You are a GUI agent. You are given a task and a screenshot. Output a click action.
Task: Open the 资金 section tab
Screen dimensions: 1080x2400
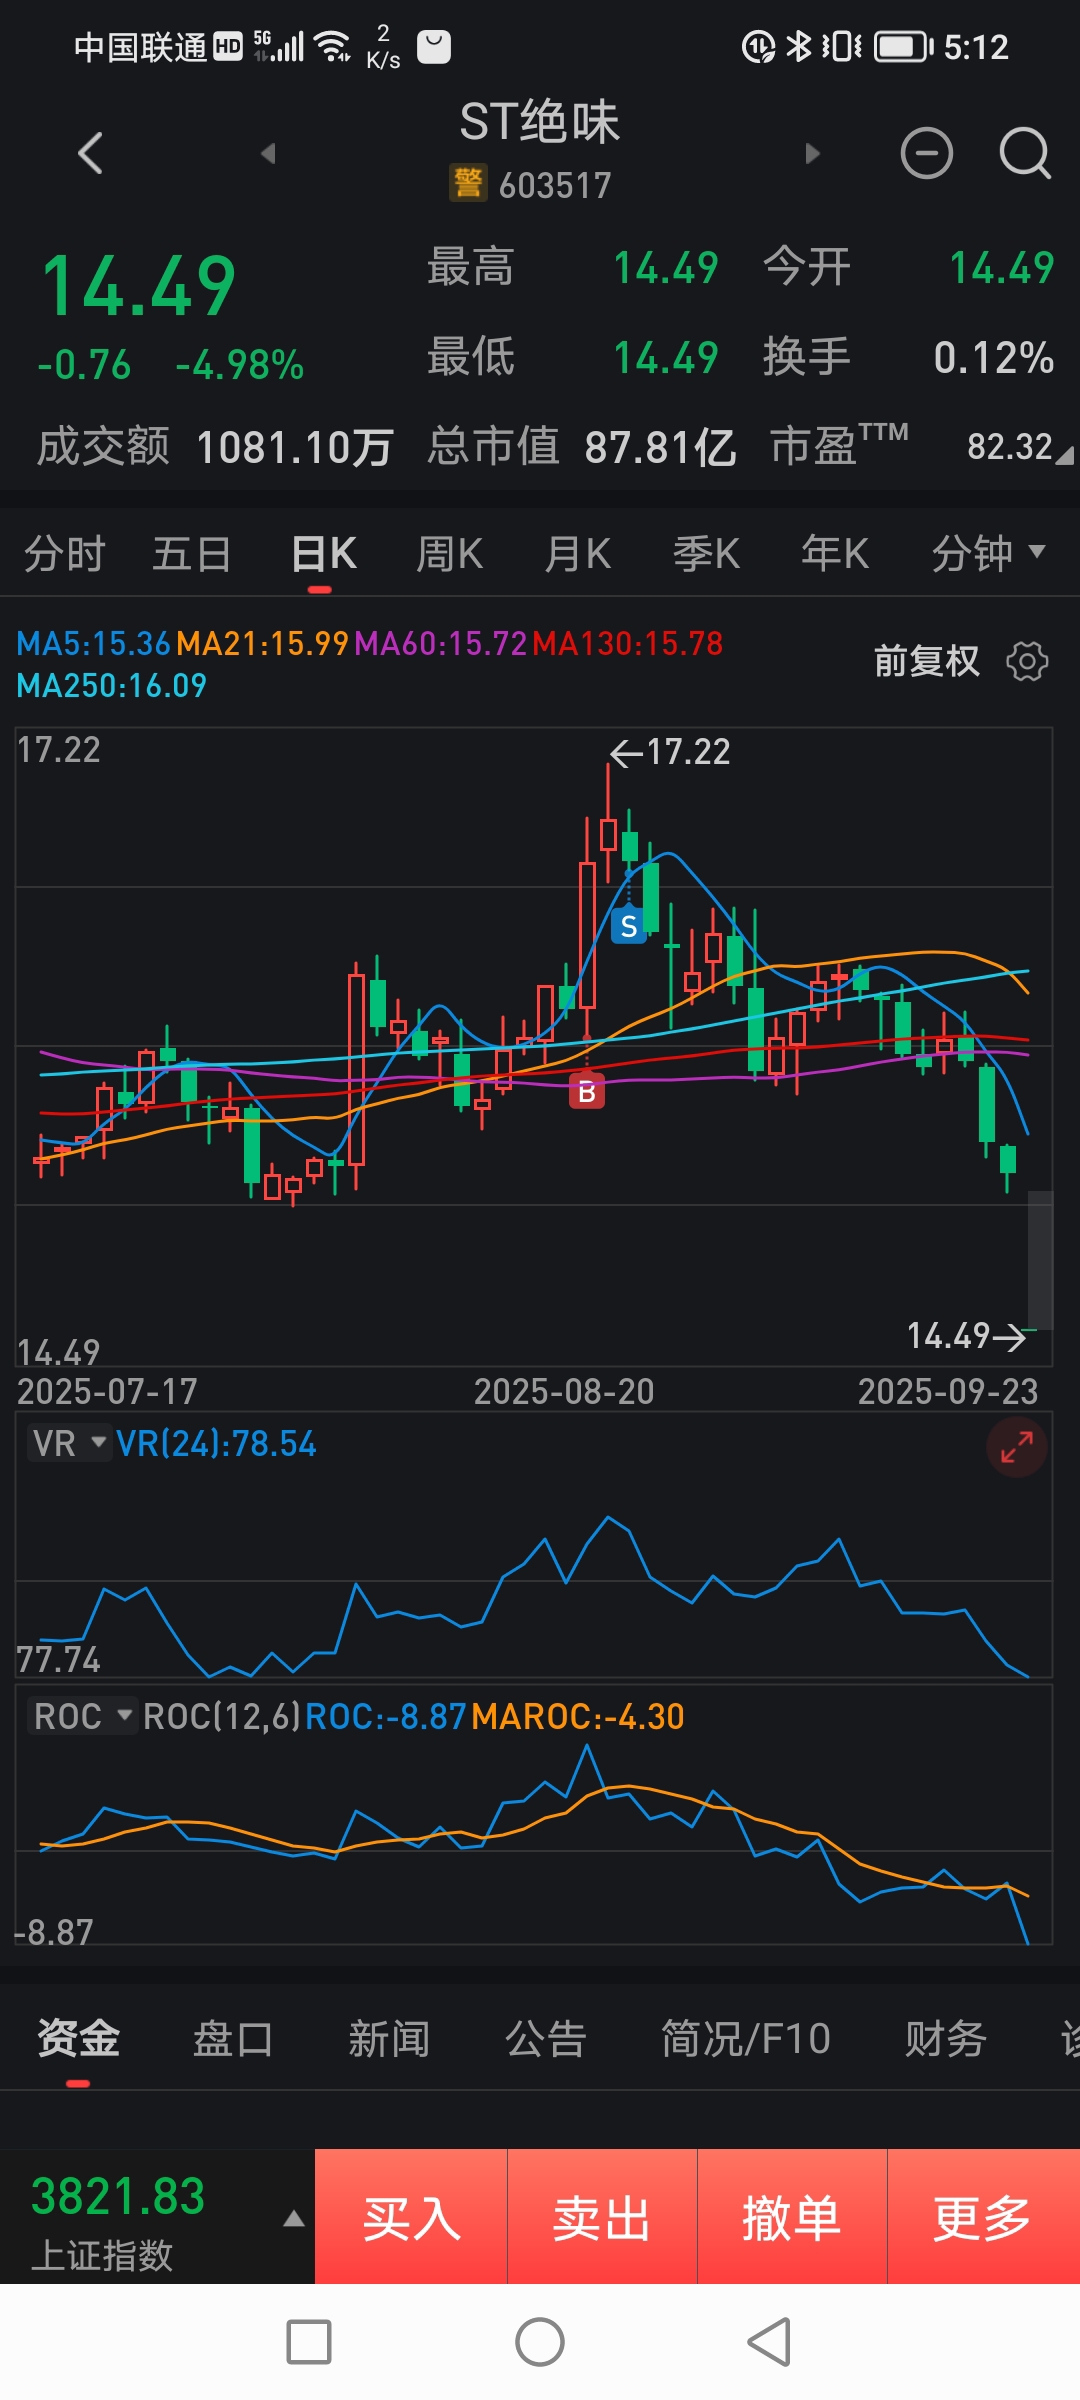(x=78, y=2037)
